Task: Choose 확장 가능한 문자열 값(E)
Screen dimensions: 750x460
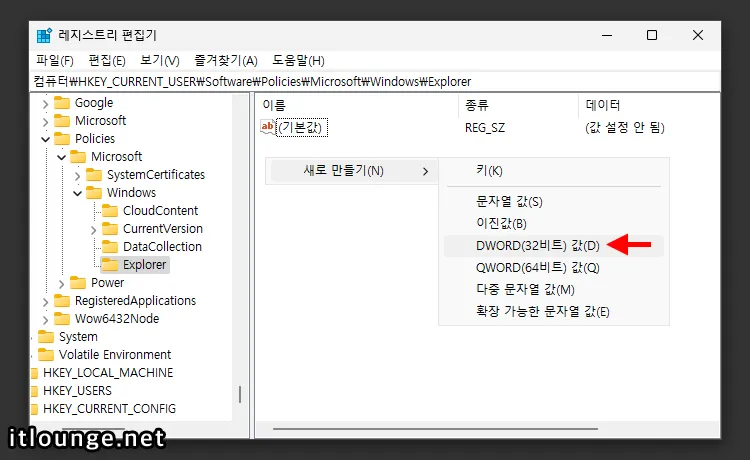Action: click(x=554, y=312)
